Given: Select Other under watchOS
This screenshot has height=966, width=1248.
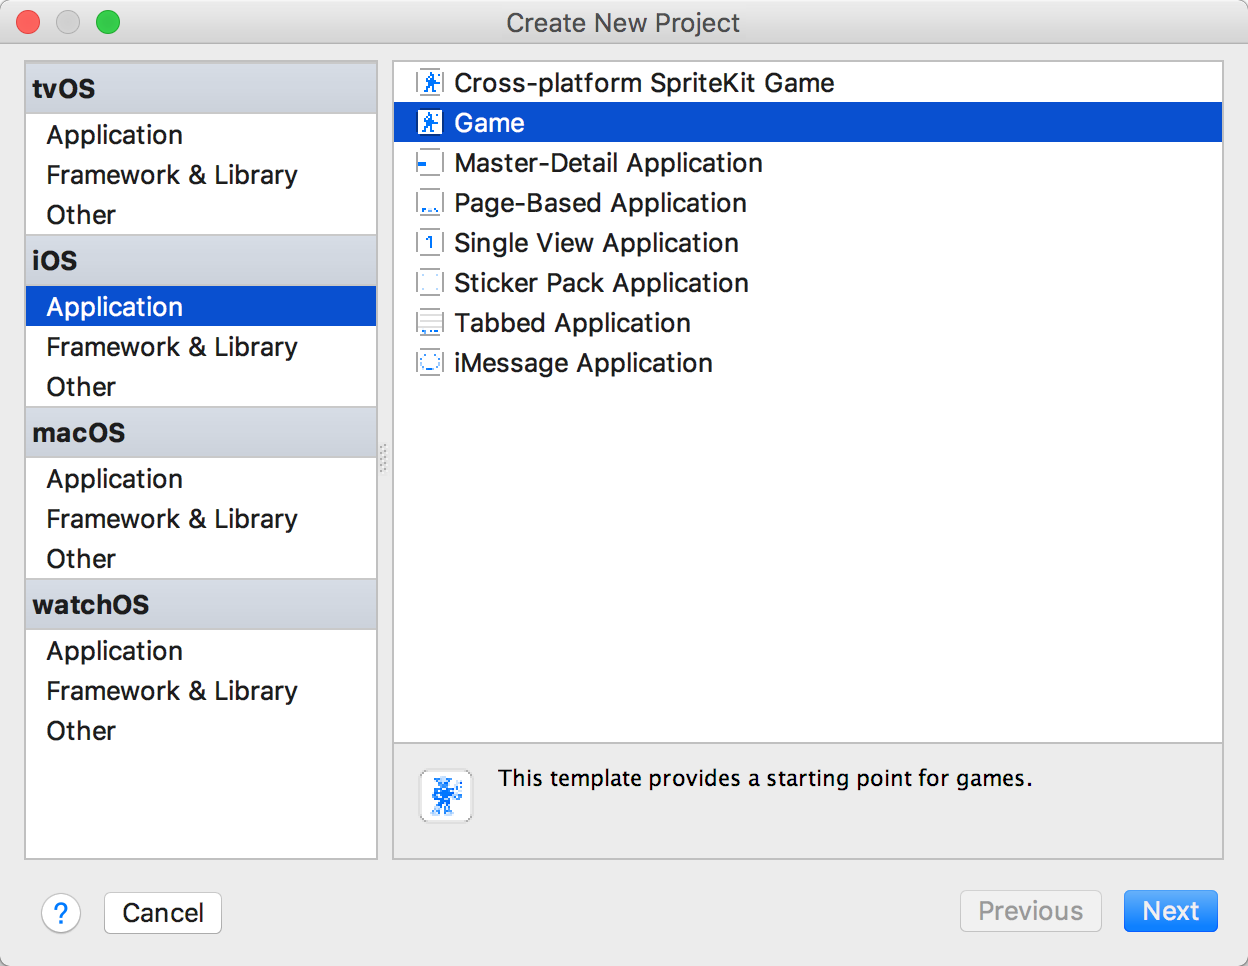Looking at the screenshot, I should pyautogui.click(x=201, y=730).
